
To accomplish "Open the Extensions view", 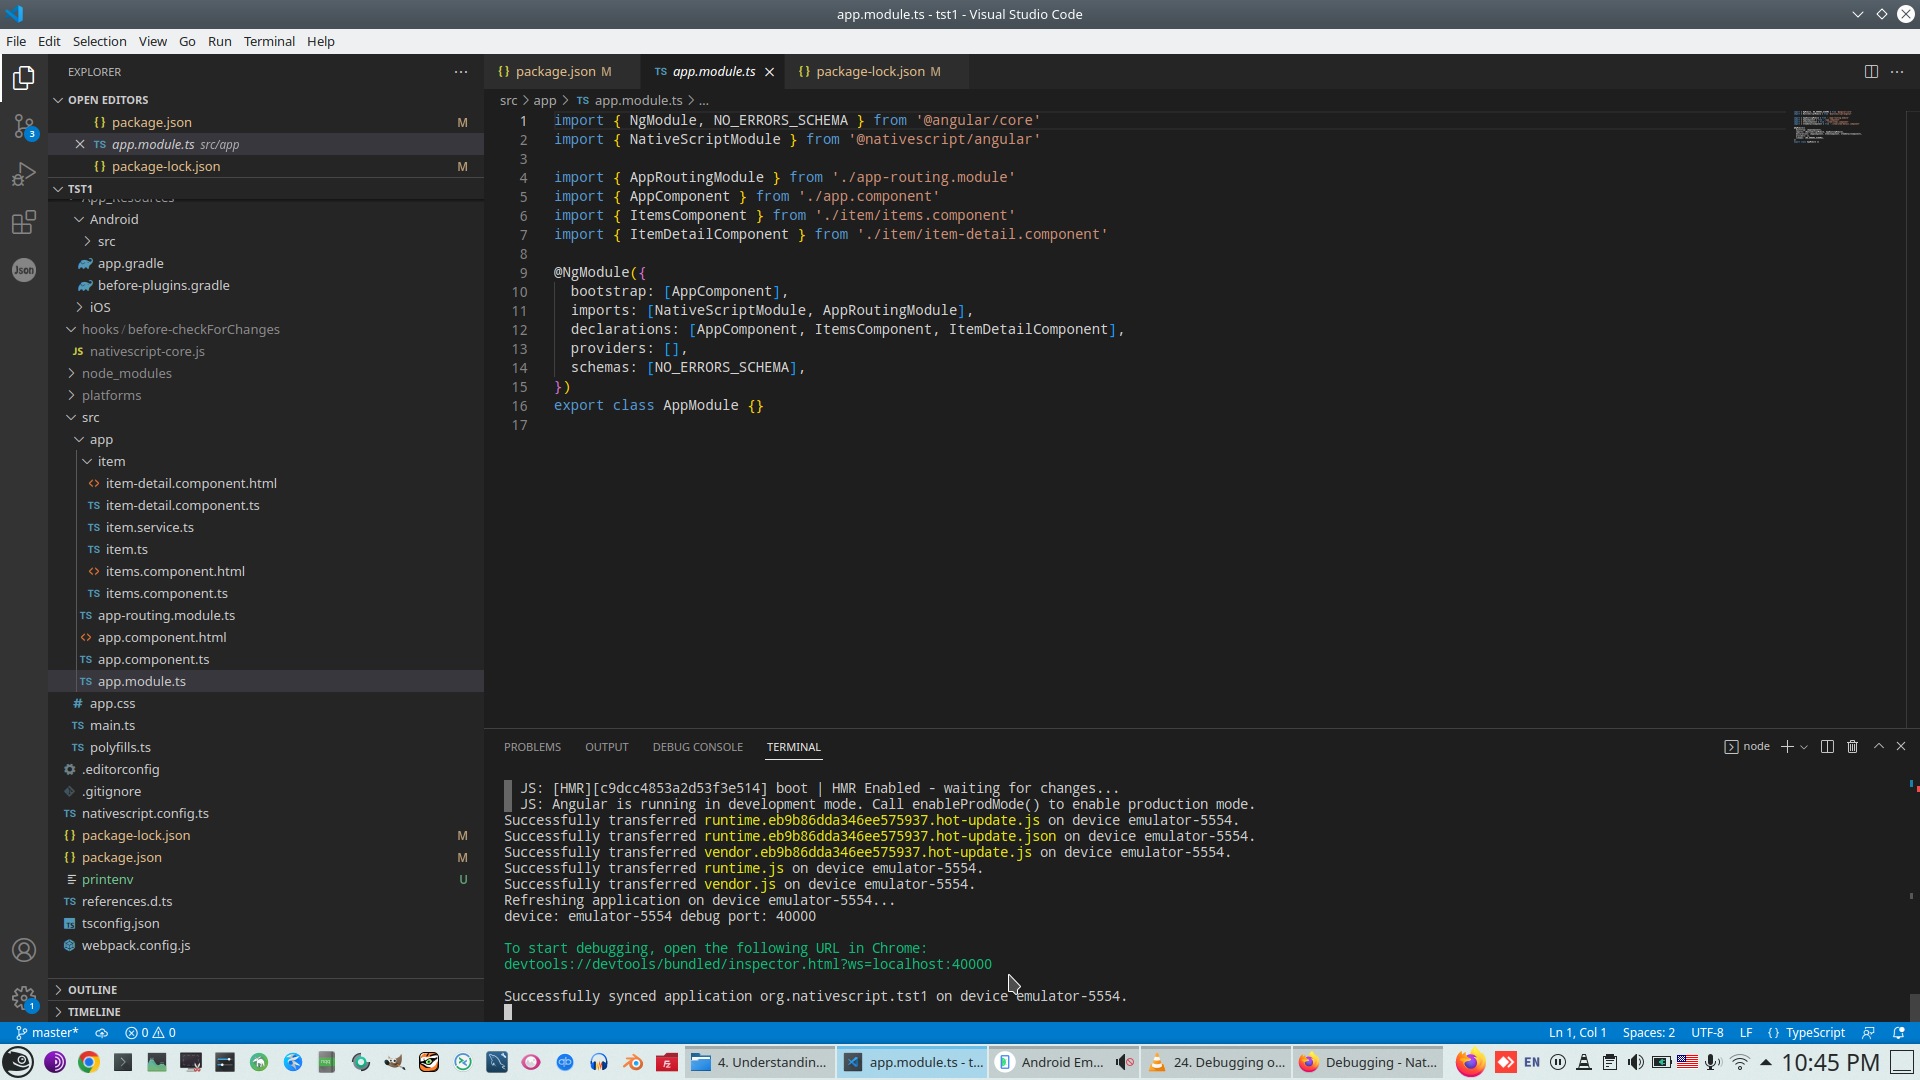I will (x=24, y=222).
